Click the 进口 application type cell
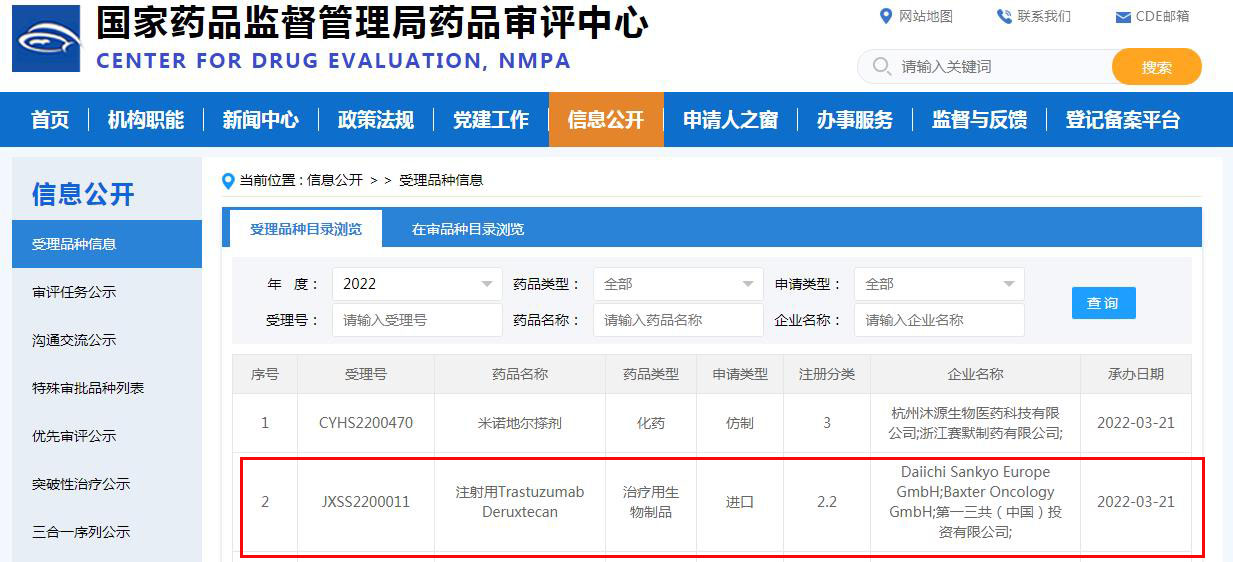 [740, 502]
